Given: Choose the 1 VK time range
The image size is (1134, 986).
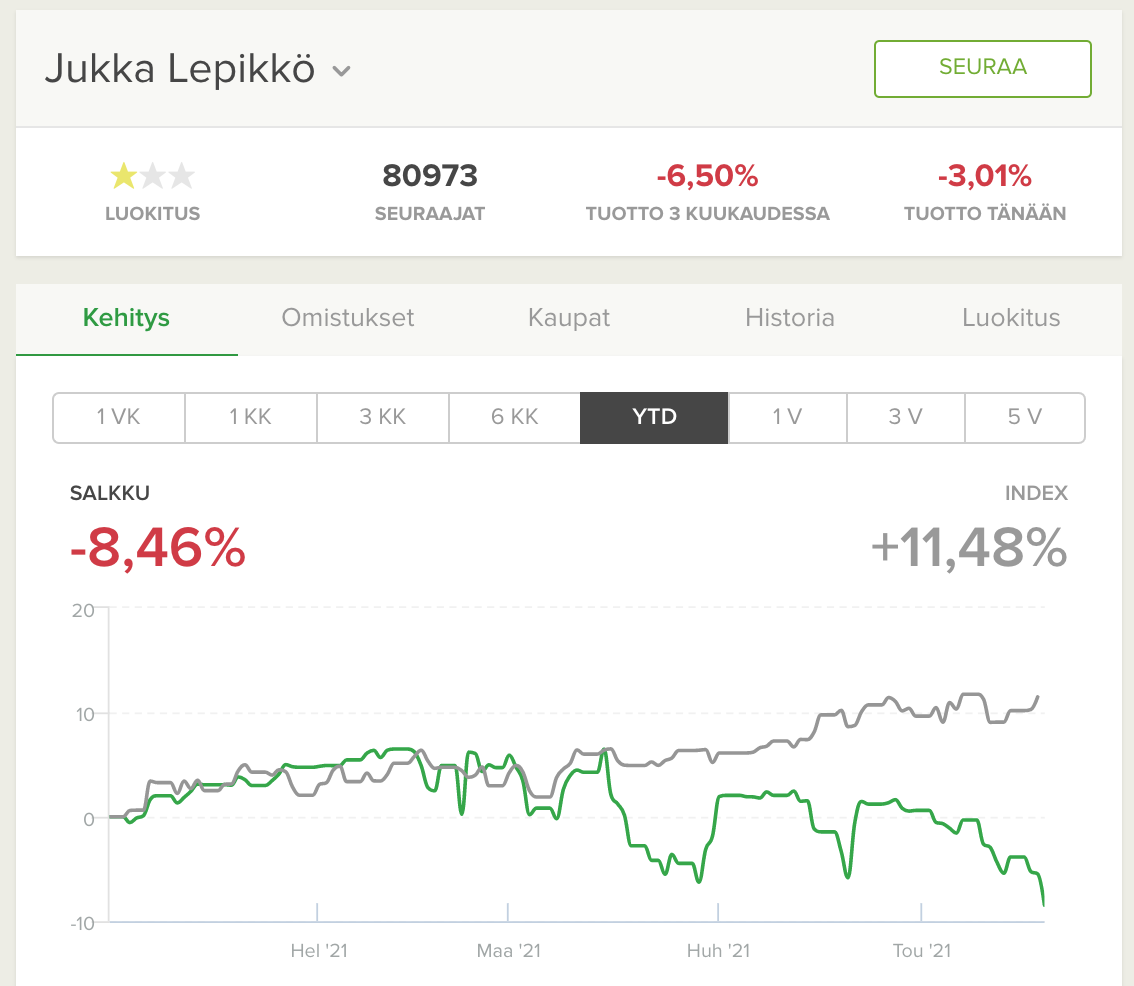Looking at the screenshot, I should click(x=119, y=417).
